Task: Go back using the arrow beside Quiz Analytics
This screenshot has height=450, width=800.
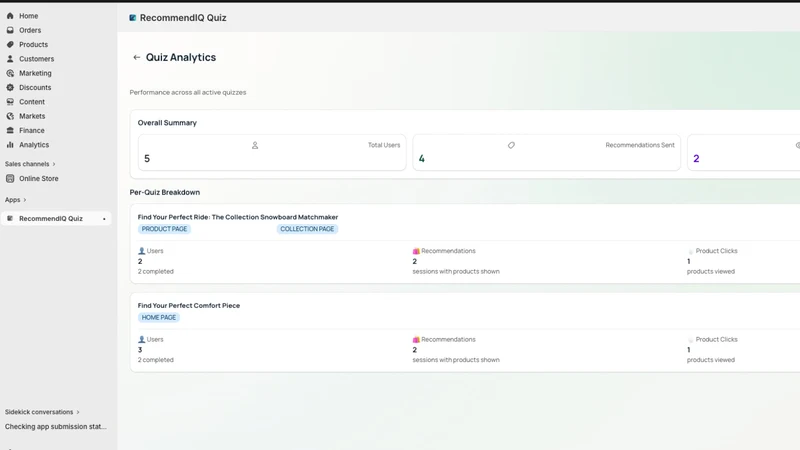Action: (x=136, y=57)
